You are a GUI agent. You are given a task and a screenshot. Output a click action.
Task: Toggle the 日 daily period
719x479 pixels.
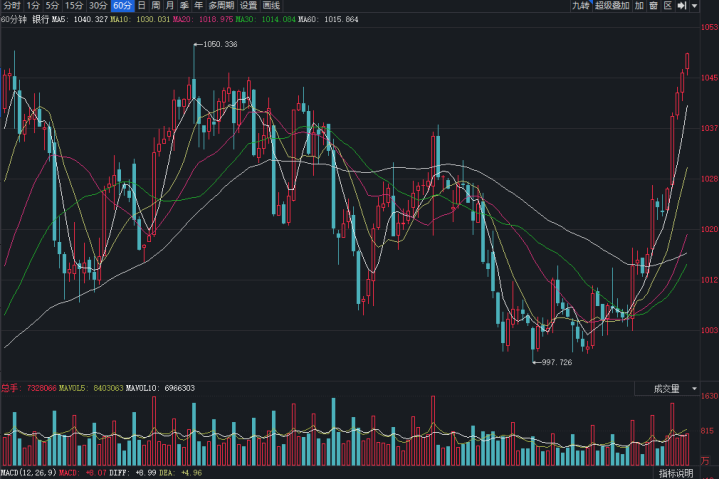(x=141, y=6)
